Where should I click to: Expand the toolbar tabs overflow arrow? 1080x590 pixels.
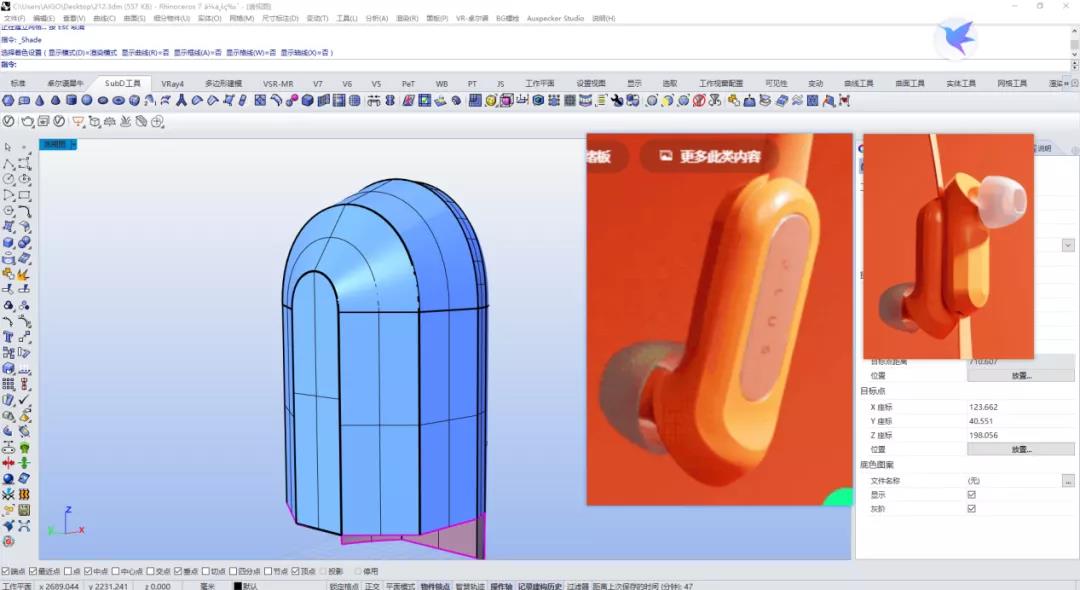click(x=1066, y=83)
